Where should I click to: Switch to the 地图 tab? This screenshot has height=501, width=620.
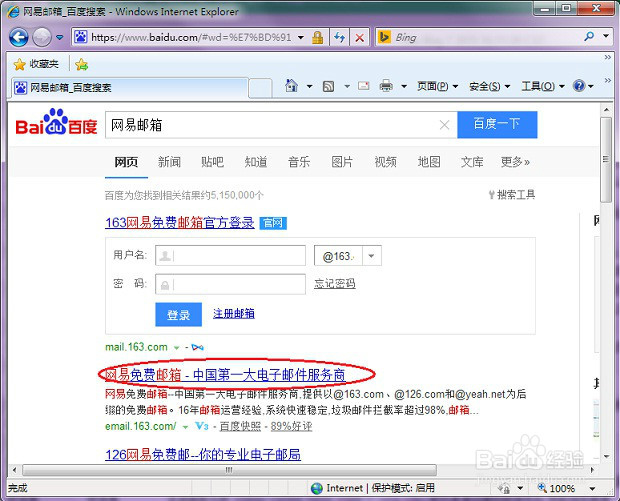pos(429,162)
